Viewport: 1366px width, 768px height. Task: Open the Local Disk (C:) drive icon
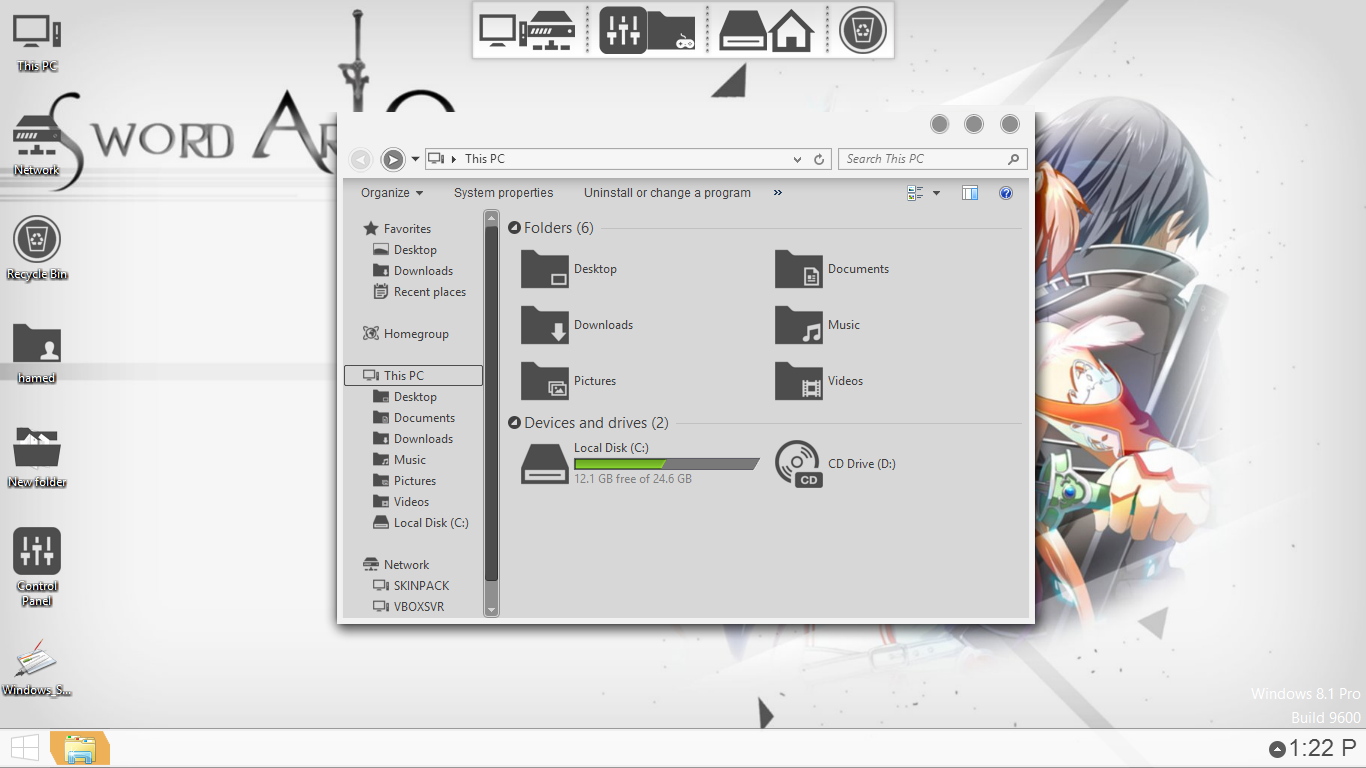(545, 465)
